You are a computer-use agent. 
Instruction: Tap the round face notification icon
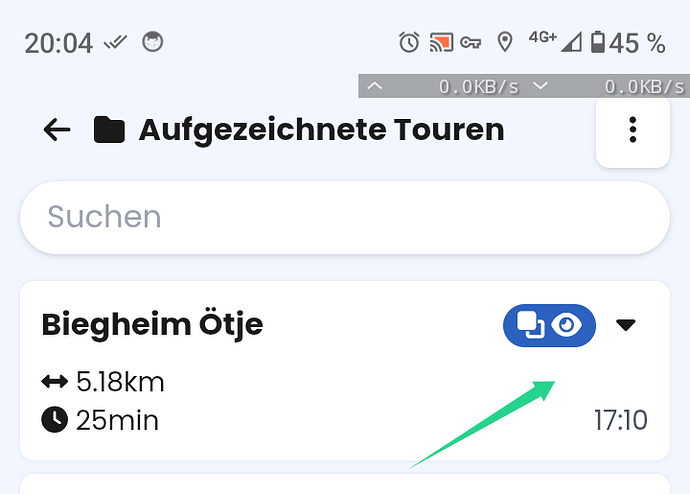click(x=152, y=42)
